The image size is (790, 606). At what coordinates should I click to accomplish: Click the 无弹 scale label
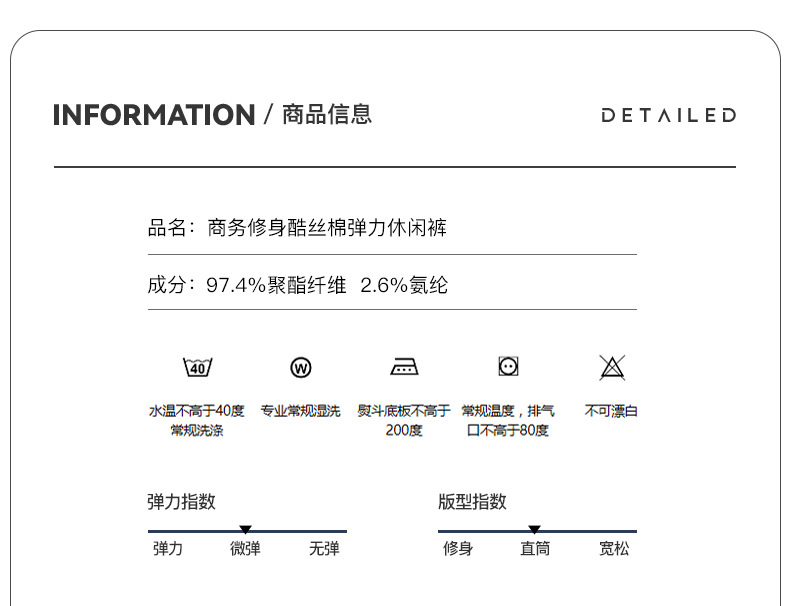pyautogui.click(x=324, y=548)
